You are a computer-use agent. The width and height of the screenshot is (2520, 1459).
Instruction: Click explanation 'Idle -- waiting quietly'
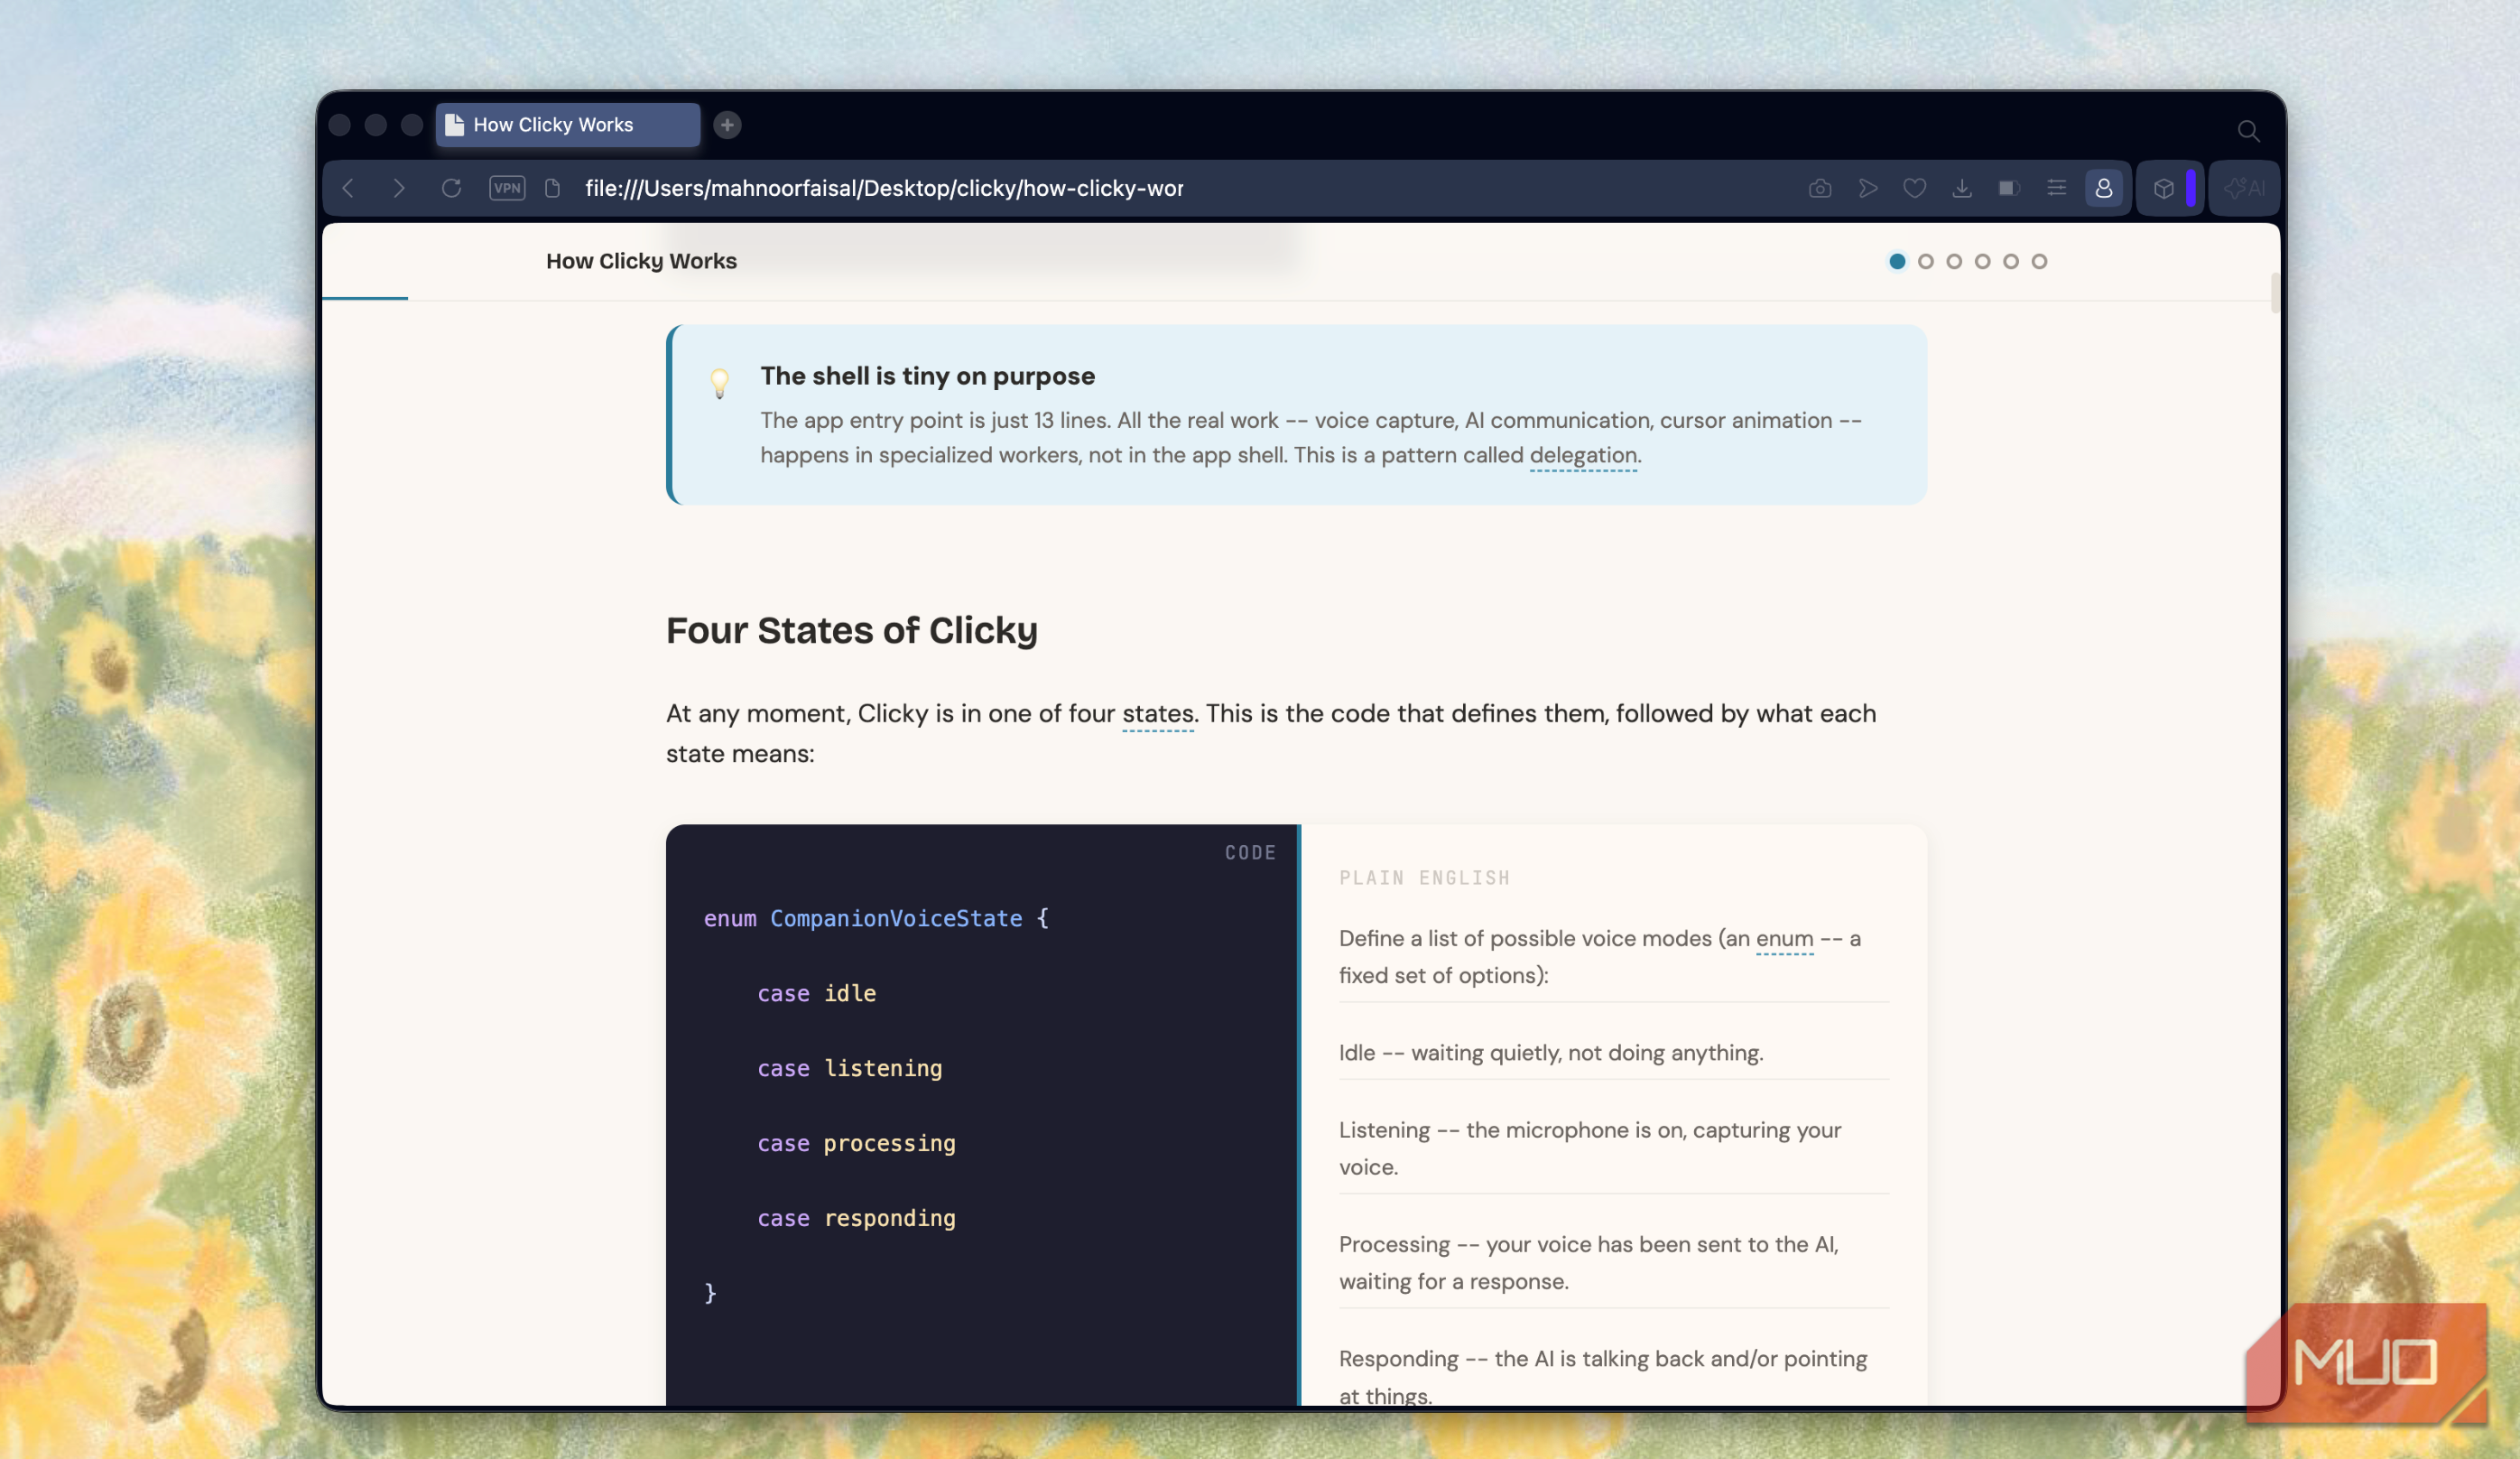click(1551, 1053)
